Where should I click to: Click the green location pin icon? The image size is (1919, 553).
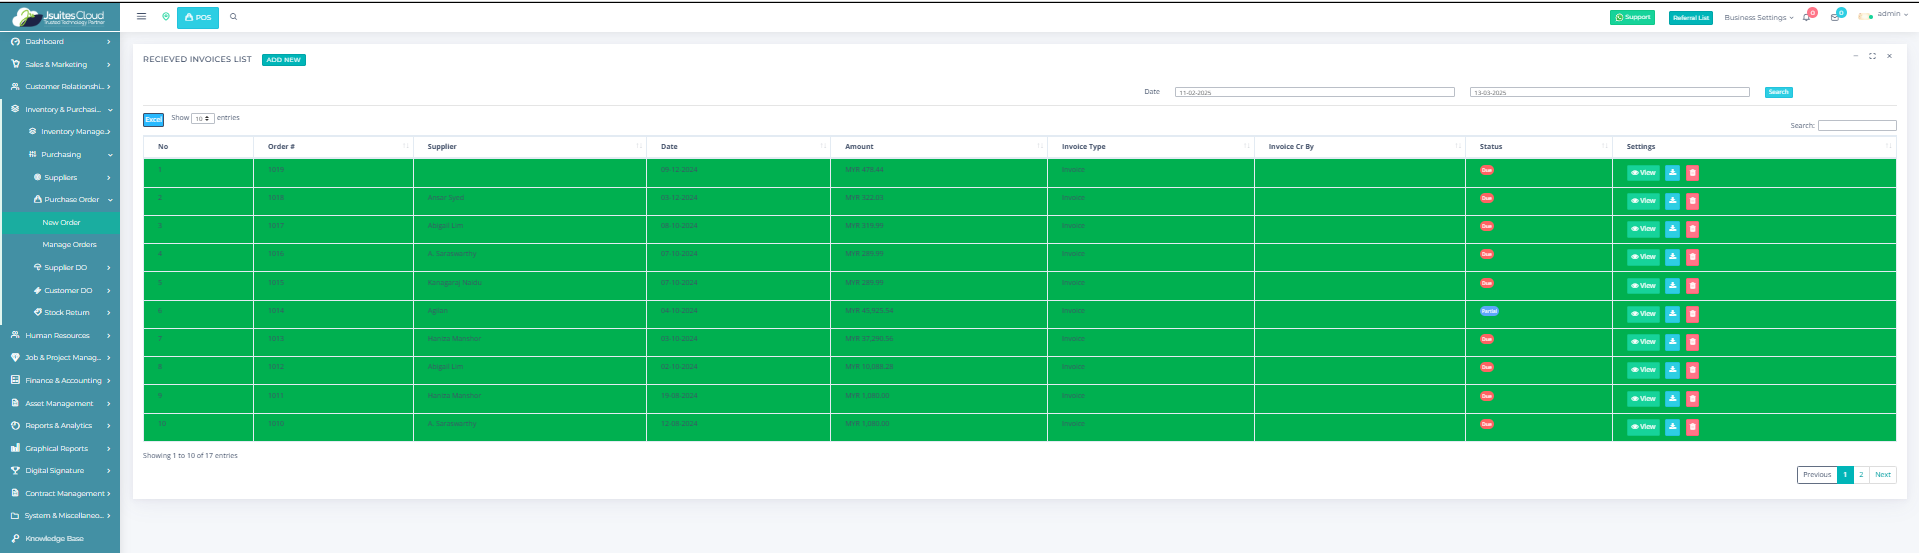(x=166, y=17)
